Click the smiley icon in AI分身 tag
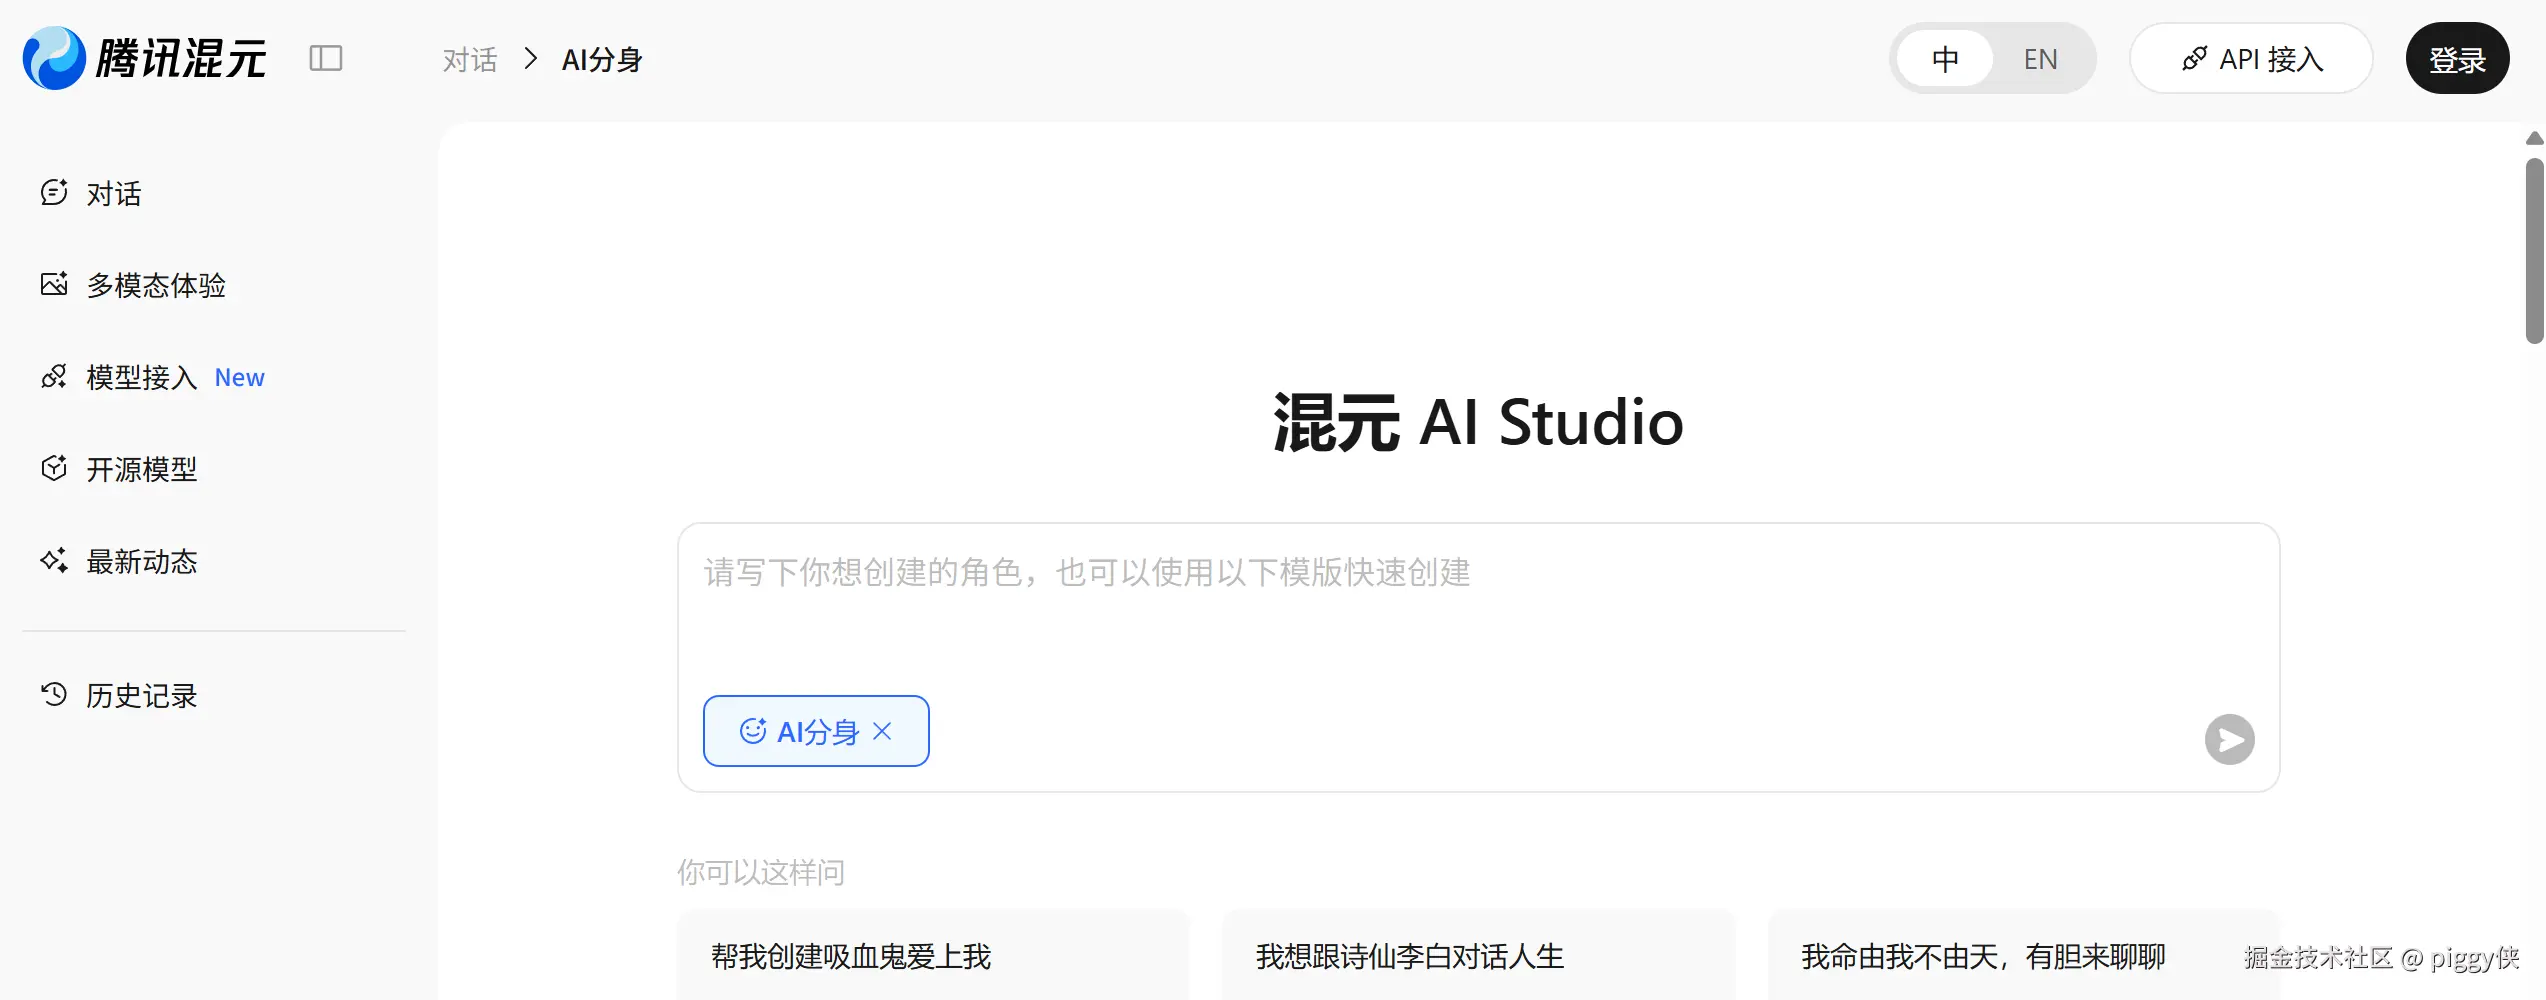 coord(753,731)
